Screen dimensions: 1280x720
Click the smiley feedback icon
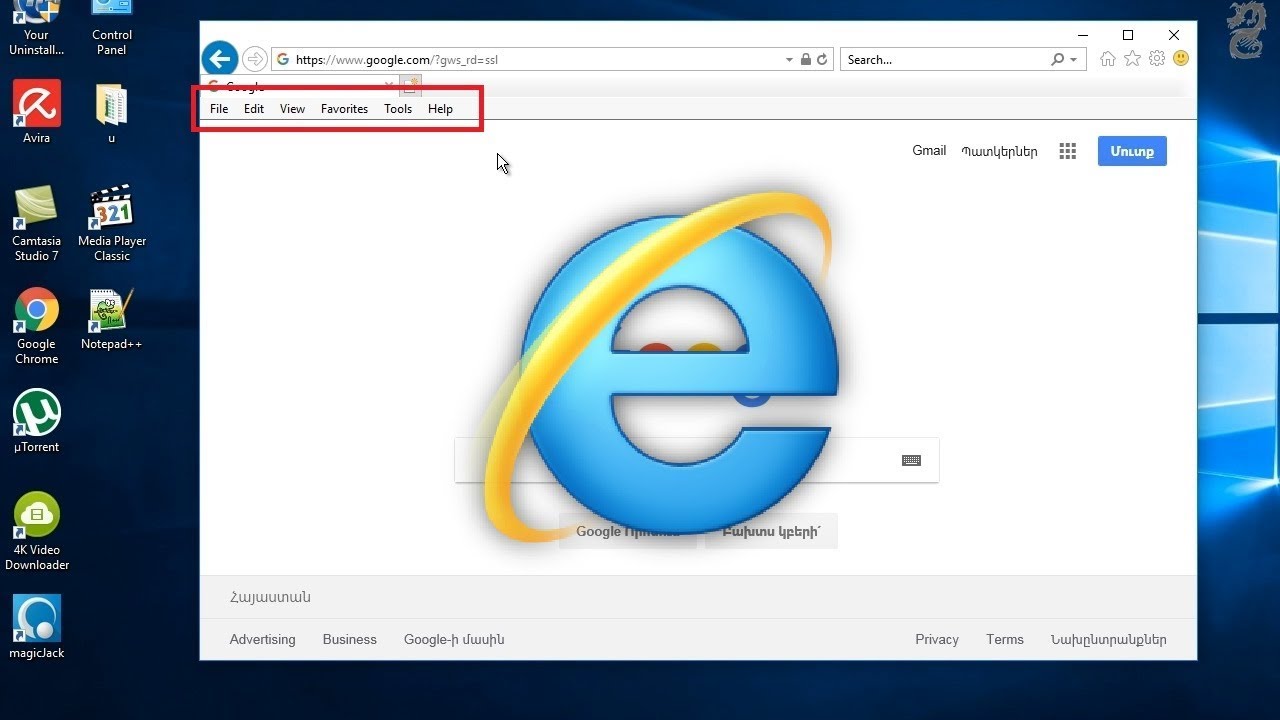click(1181, 59)
